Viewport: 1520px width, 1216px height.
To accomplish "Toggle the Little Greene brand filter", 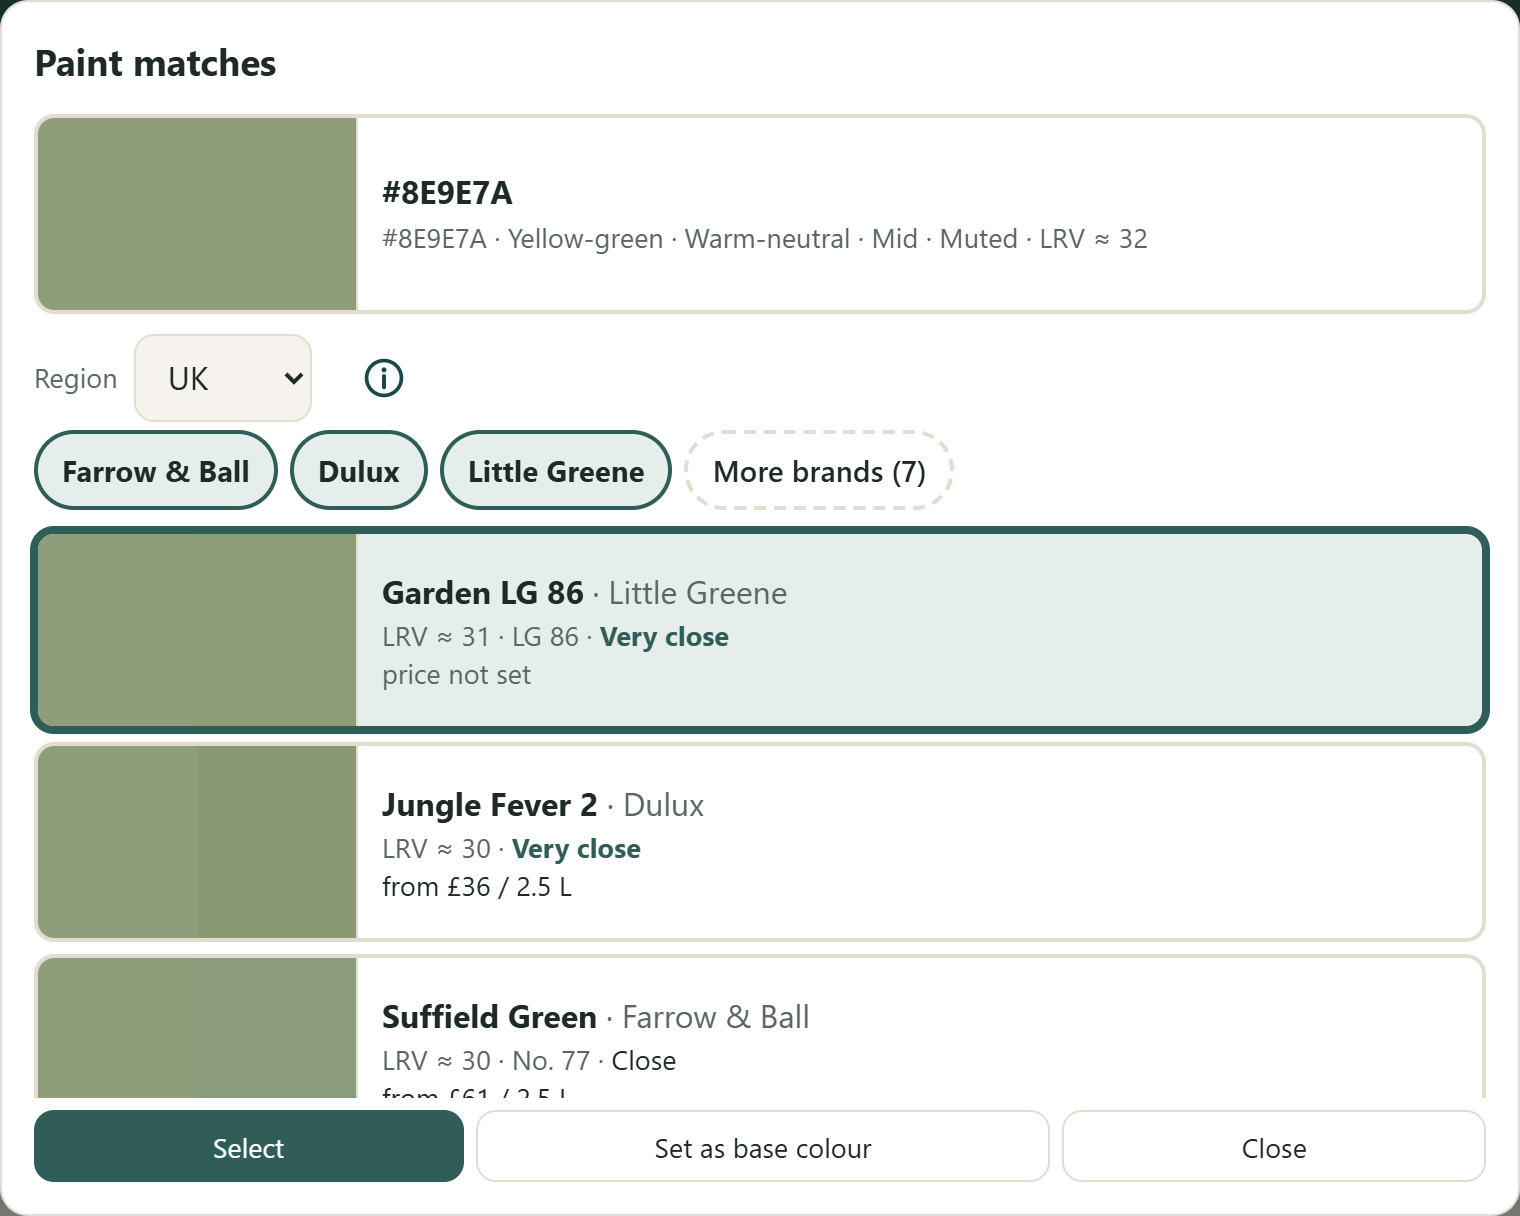I will (556, 471).
